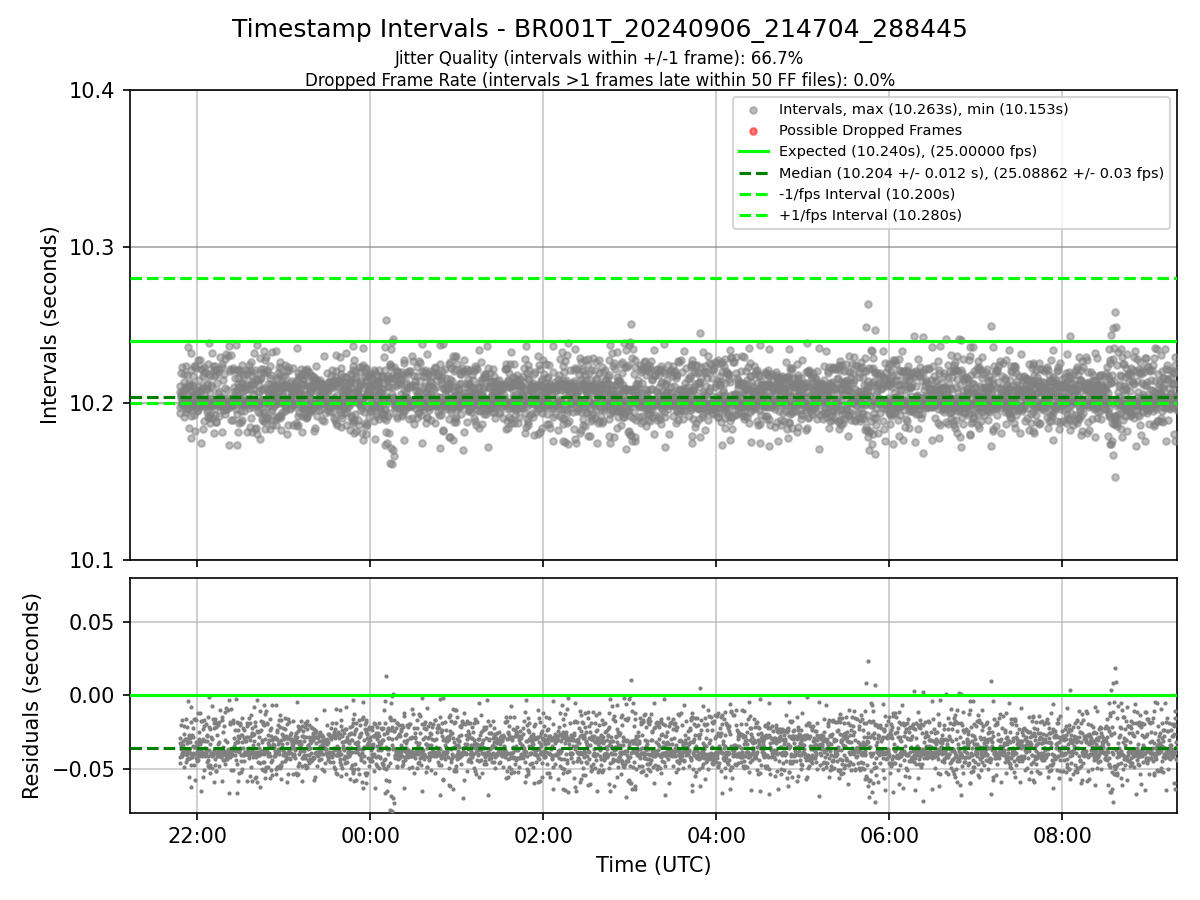The height and width of the screenshot is (900, 1200).
Task: Click the Residuals (seconds) axis label
Action: tap(31, 696)
